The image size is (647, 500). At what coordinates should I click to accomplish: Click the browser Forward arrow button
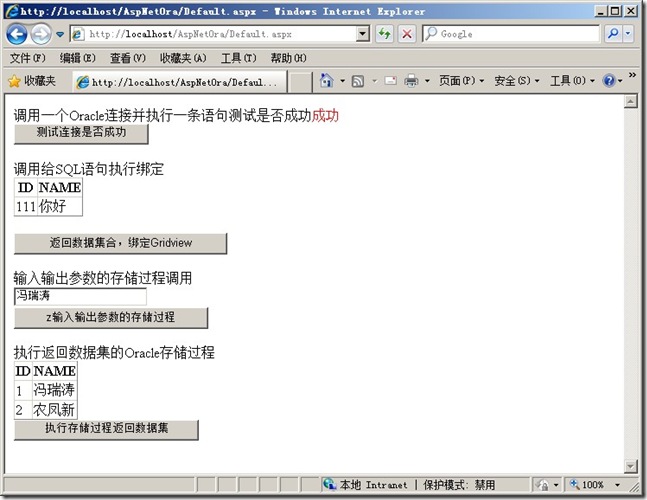41,34
